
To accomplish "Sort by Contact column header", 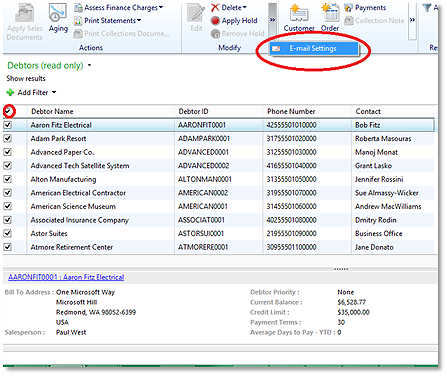I will point(368,111).
